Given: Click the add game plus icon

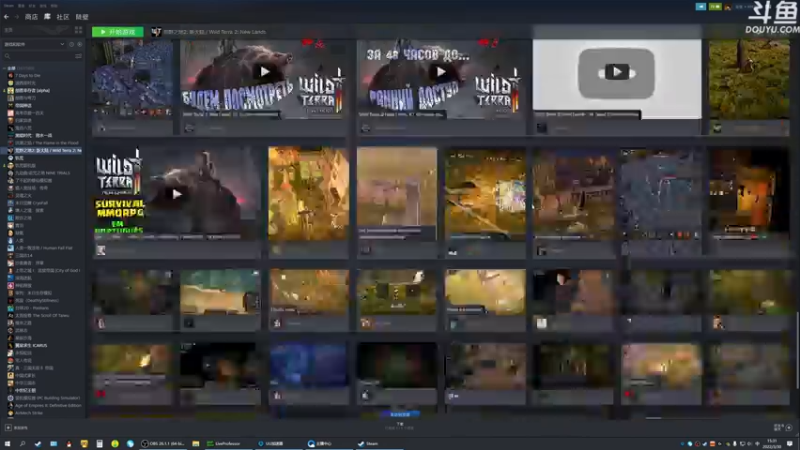Looking at the screenshot, I should click(8, 428).
